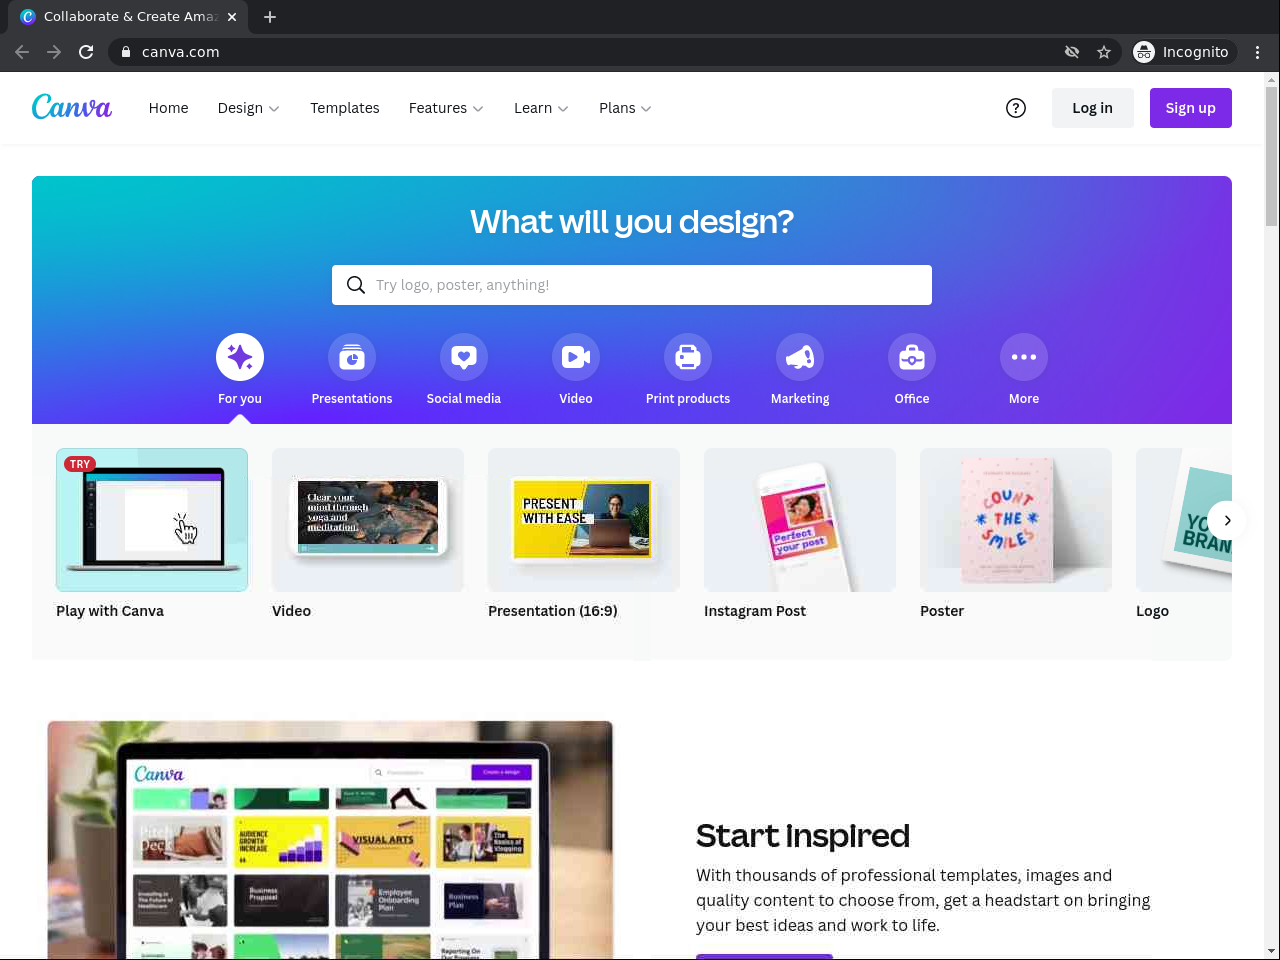Open the Play with Canva thumbnail

[x=152, y=520]
